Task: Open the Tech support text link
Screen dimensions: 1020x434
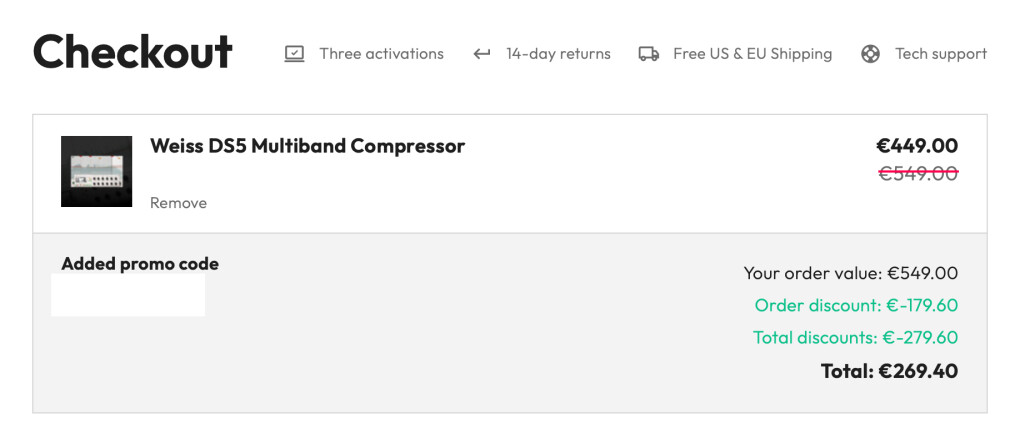Action: (x=940, y=54)
